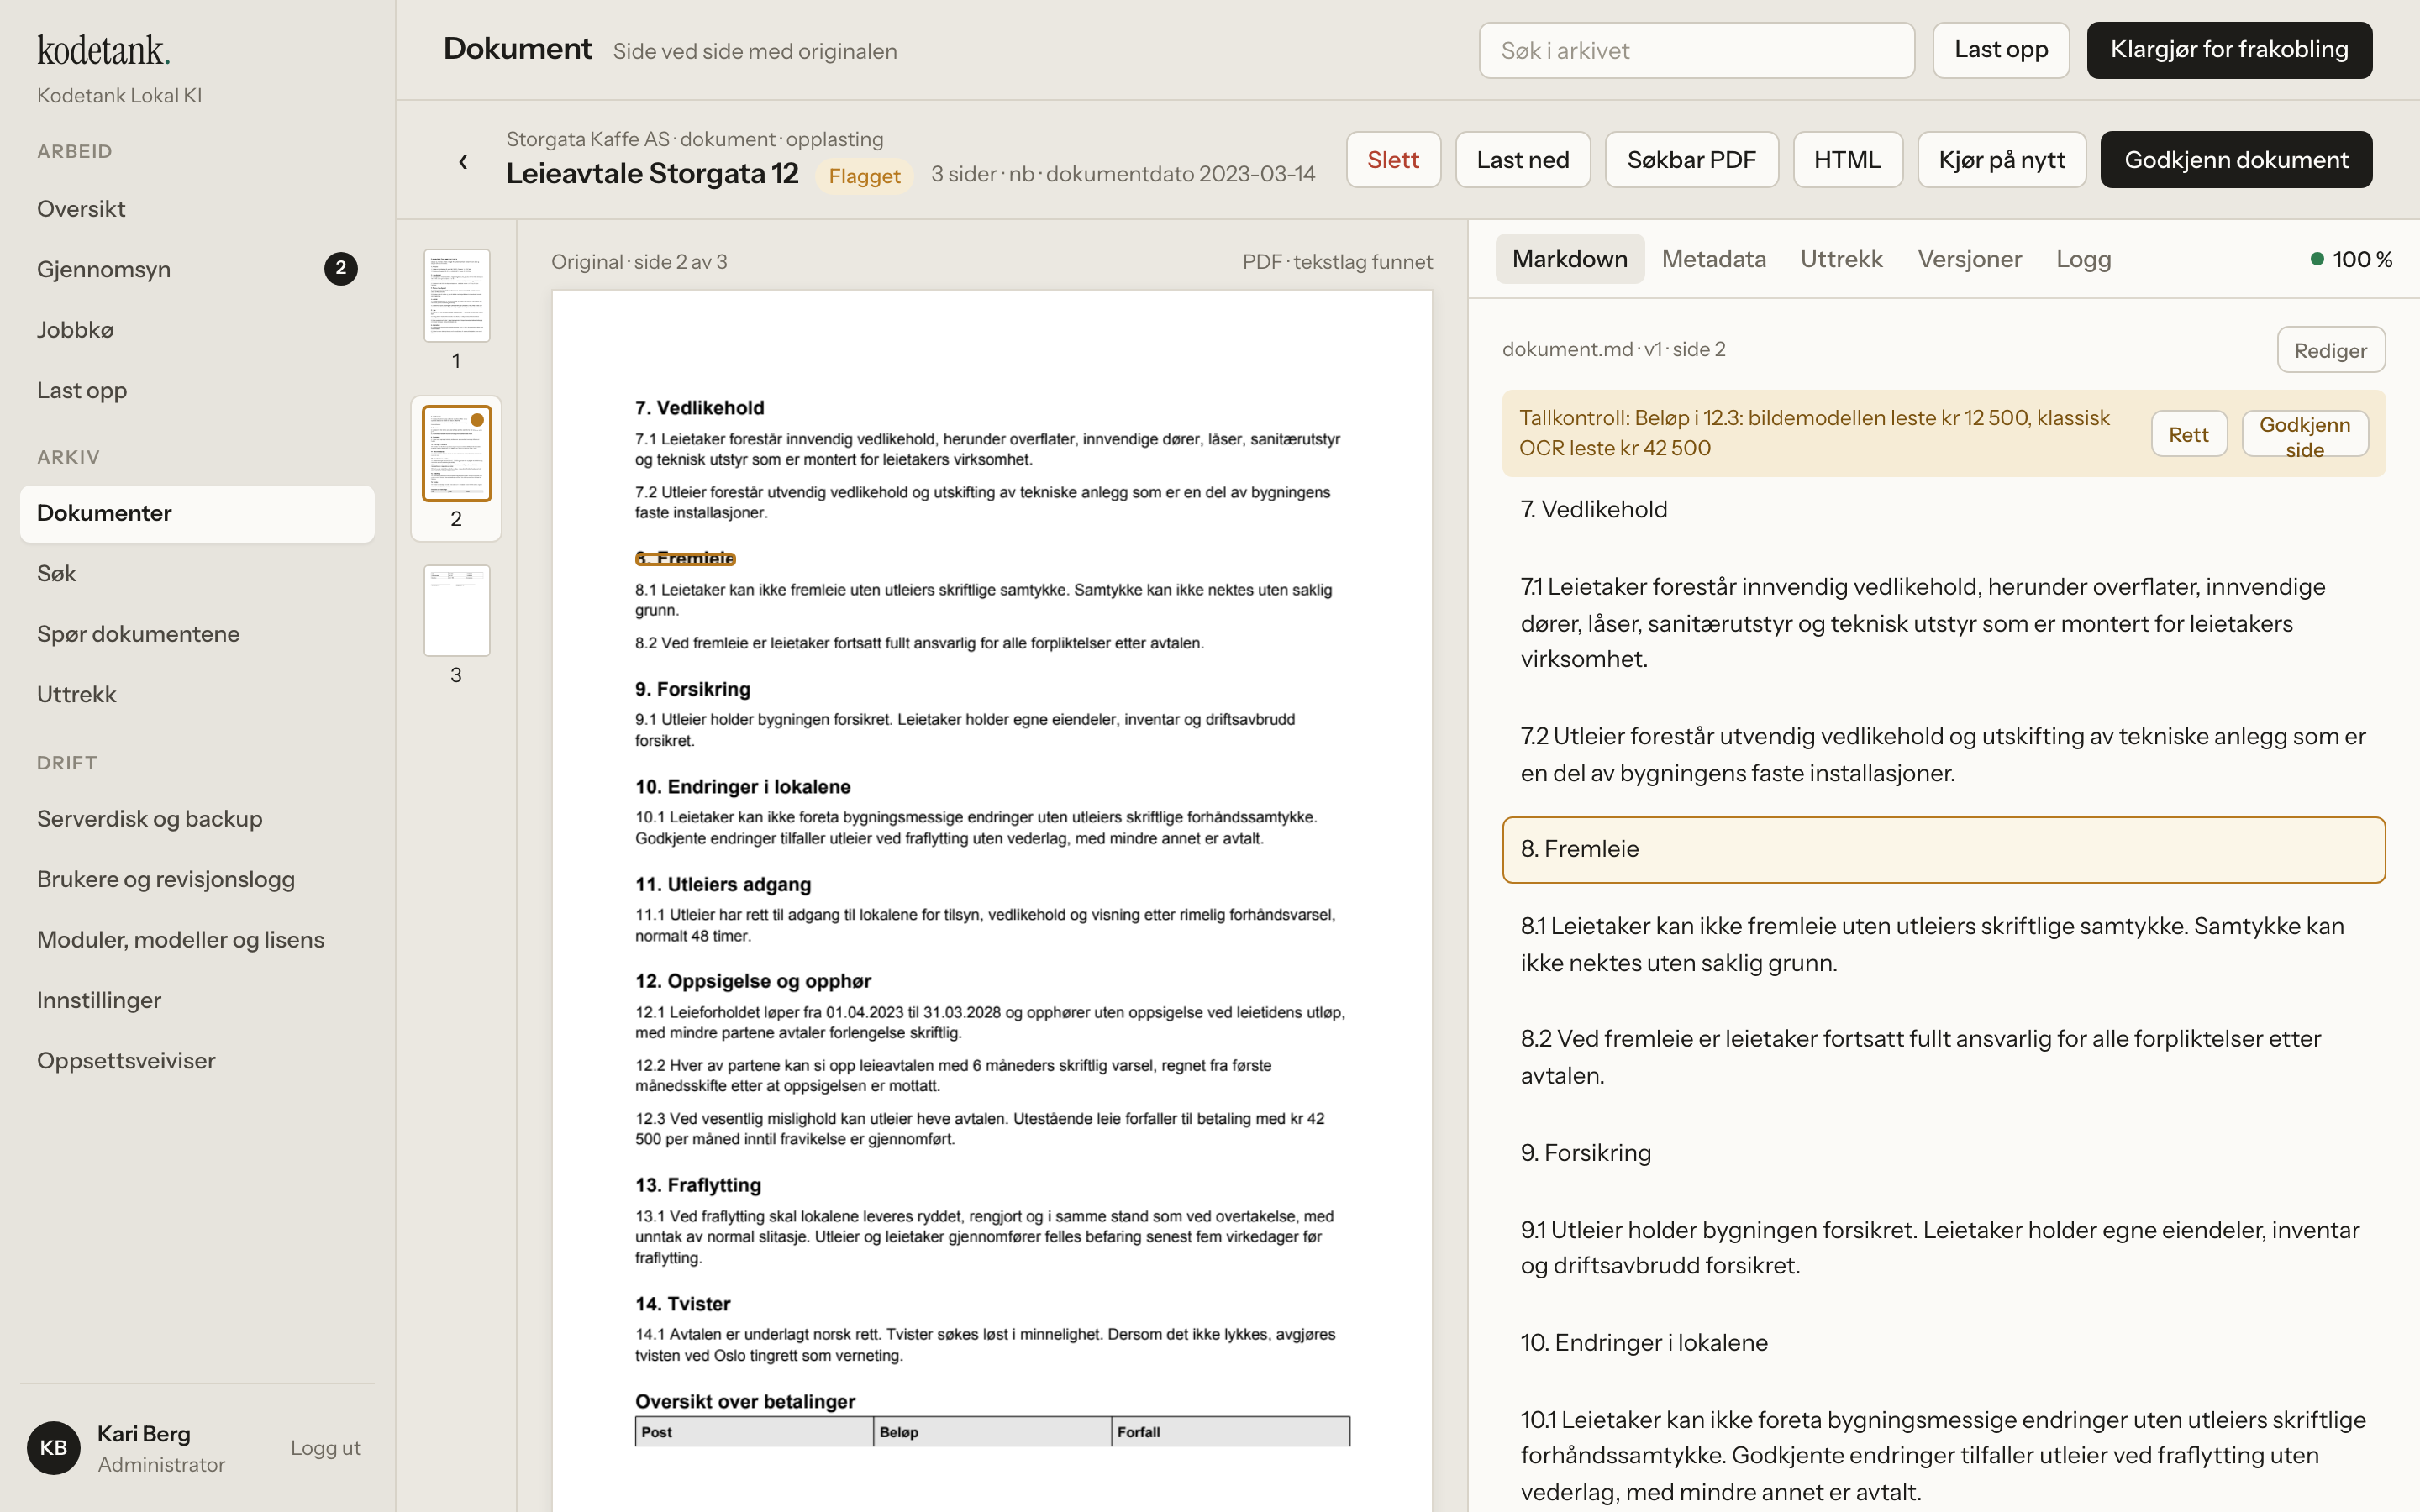The image size is (2420, 1512).
Task: Click the Rett button in Tallkontroll warning
Action: click(2189, 434)
